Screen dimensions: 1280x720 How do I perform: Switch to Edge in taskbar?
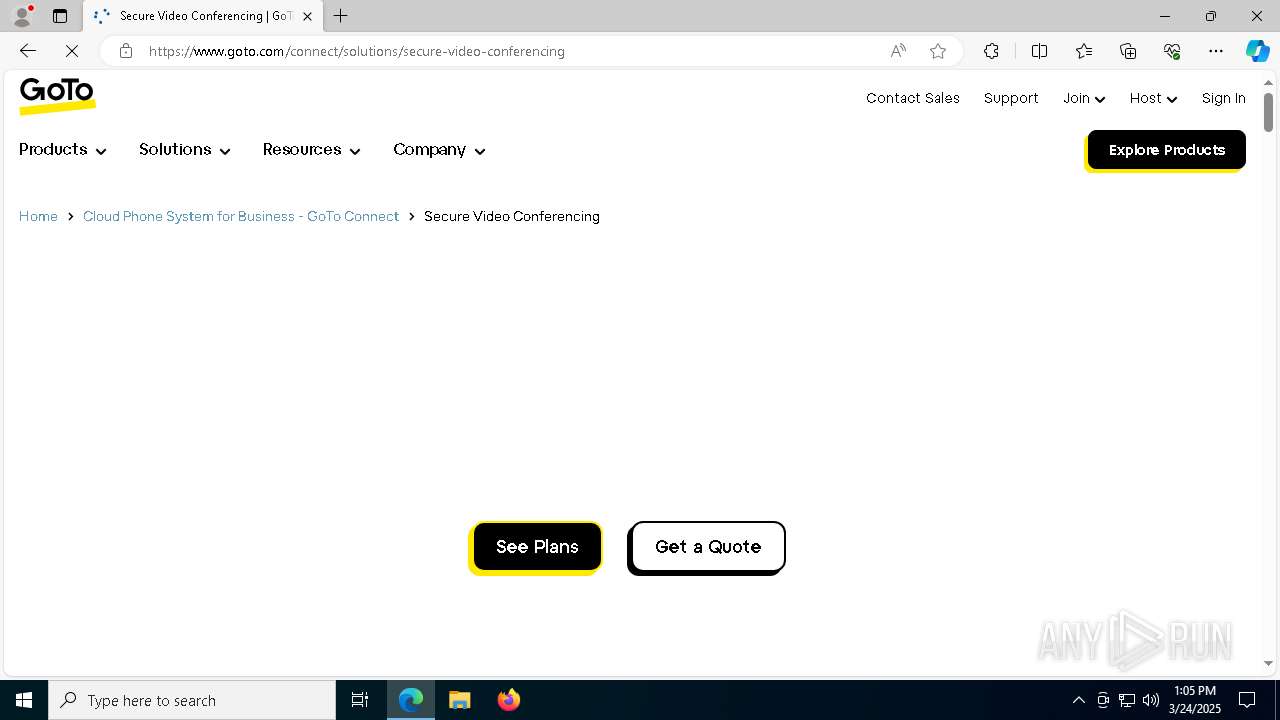[411, 700]
